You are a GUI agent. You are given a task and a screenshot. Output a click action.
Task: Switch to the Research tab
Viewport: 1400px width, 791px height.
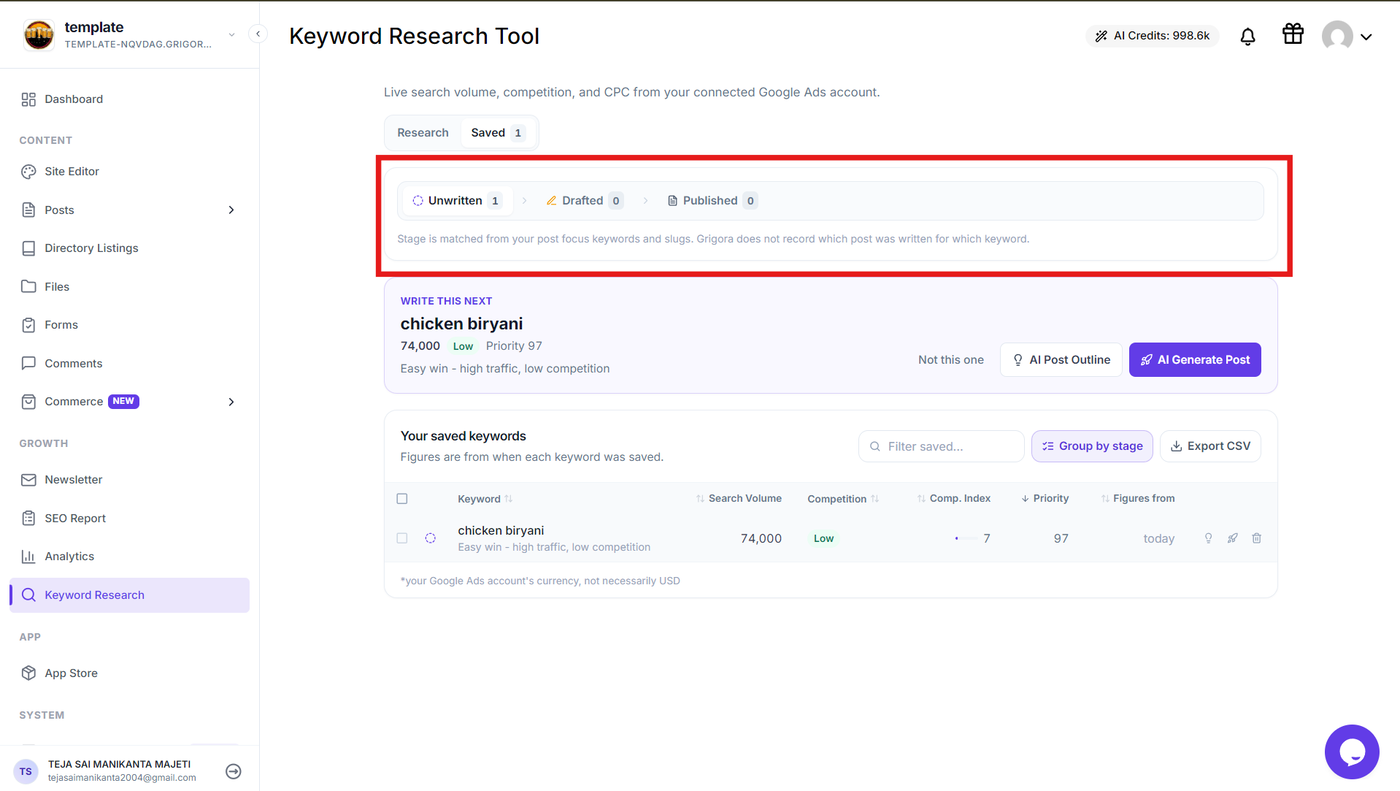click(423, 133)
